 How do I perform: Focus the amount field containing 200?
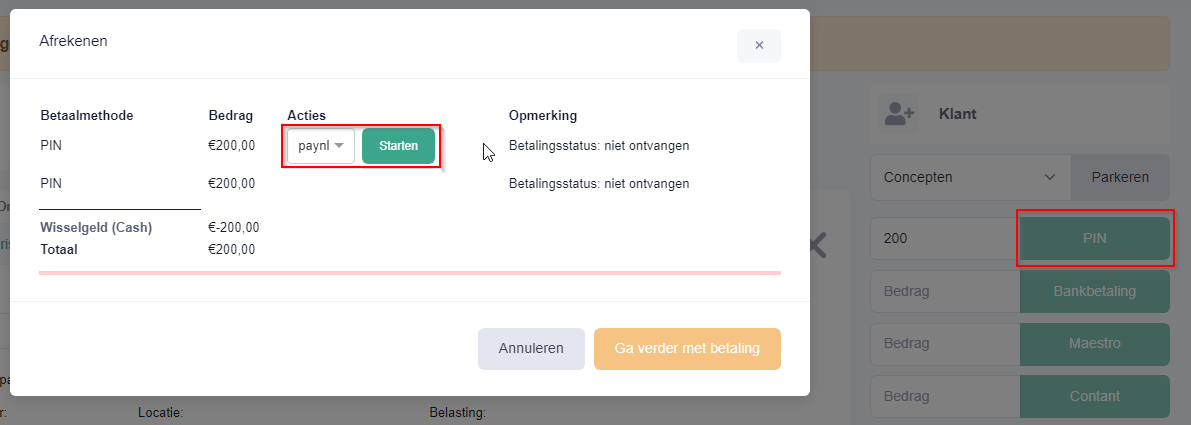[x=946, y=238]
